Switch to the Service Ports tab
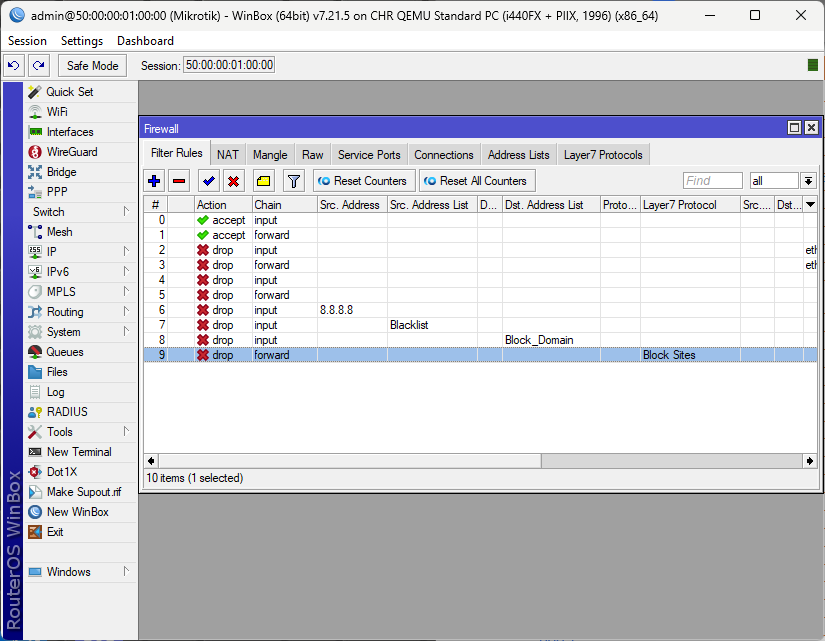Image resolution: width=825 pixels, height=641 pixels. 369,155
